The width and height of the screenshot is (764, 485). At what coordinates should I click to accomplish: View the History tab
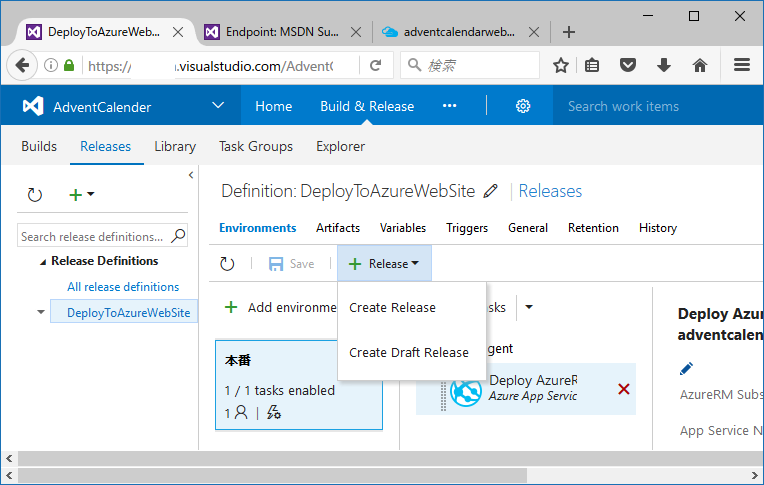pos(658,228)
